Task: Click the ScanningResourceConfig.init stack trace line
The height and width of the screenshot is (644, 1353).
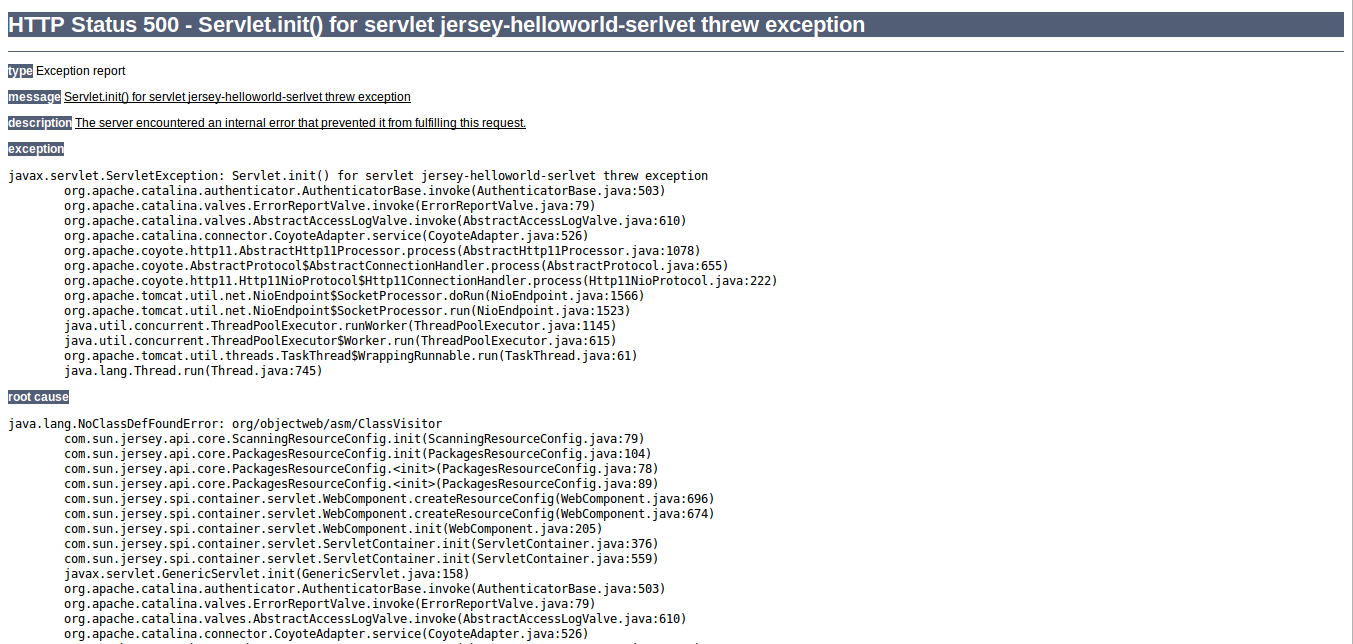Action: pyautogui.click(x=354, y=439)
